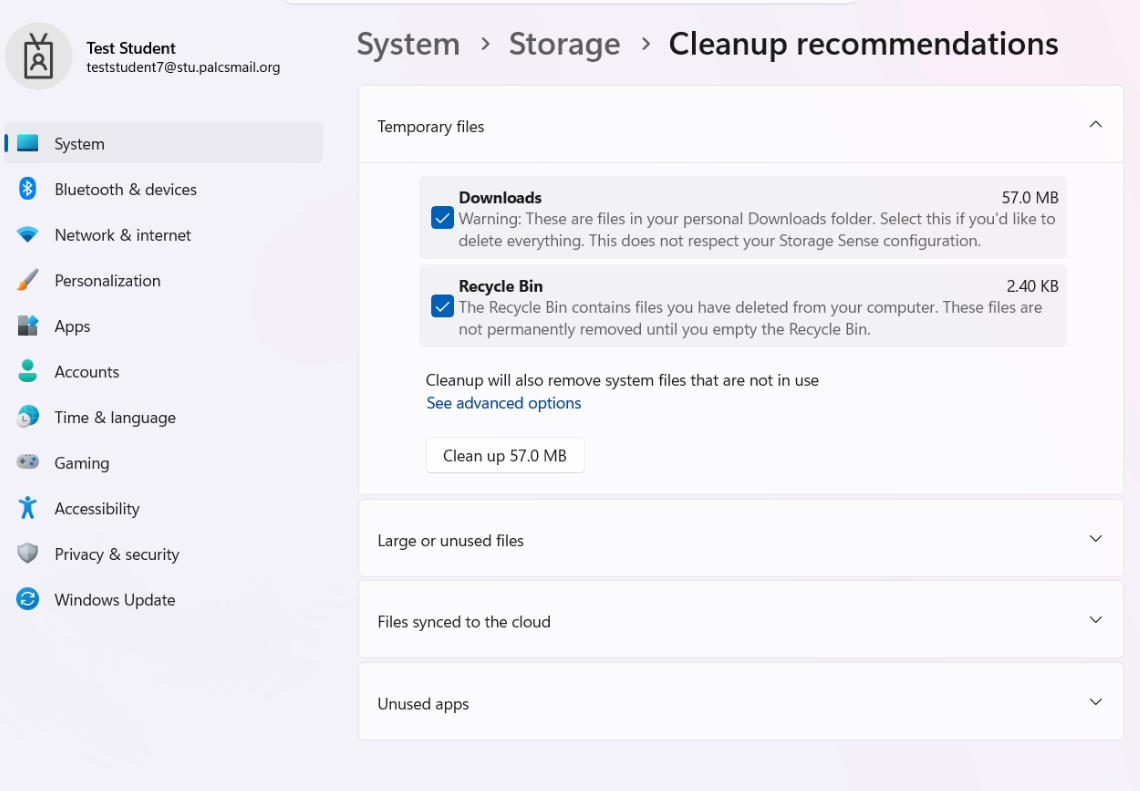Open Accessibility settings
The height and width of the screenshot is (791, 1140).
(164, 508)
